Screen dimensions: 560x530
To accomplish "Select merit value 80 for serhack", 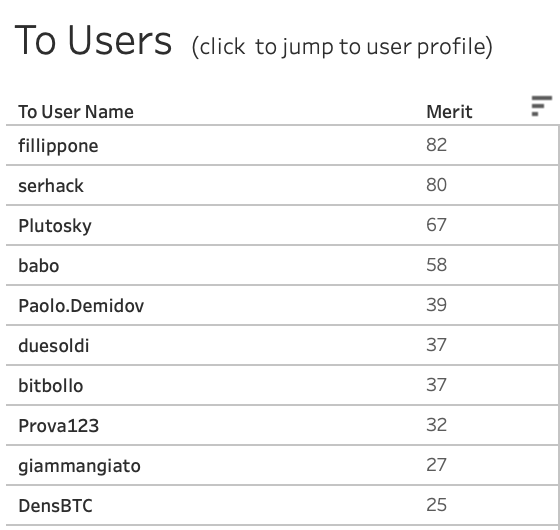I will click(436, 185).
